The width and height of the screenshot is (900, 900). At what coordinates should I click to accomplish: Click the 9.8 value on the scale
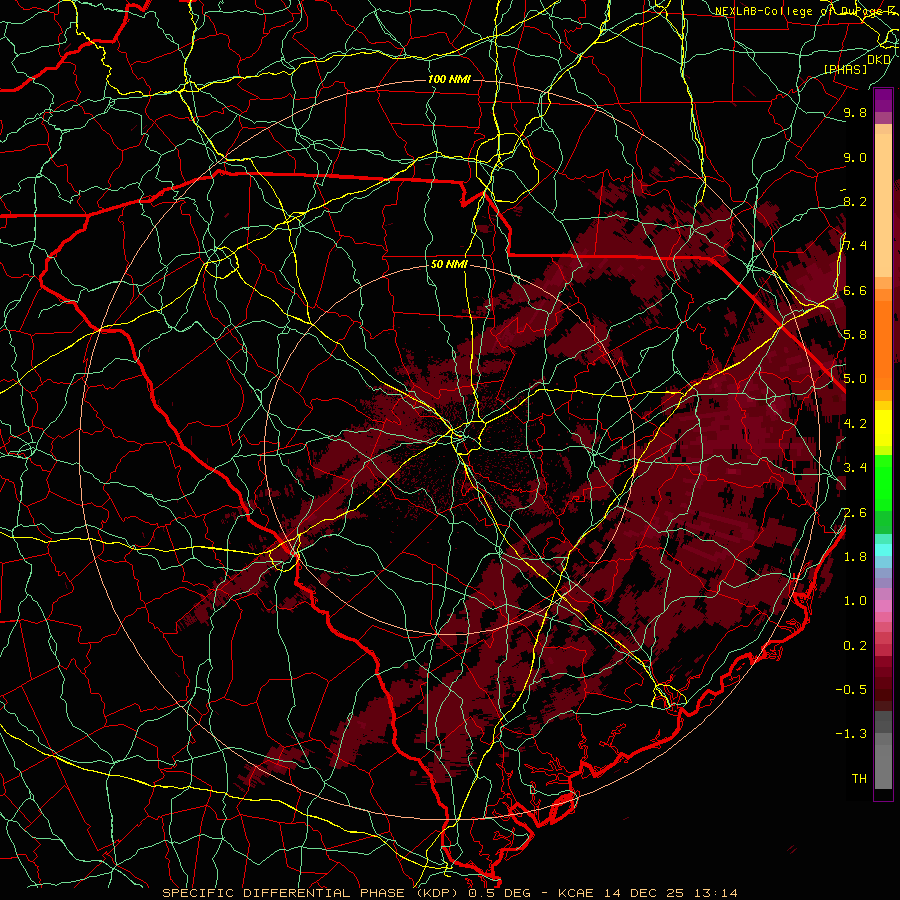855,113
